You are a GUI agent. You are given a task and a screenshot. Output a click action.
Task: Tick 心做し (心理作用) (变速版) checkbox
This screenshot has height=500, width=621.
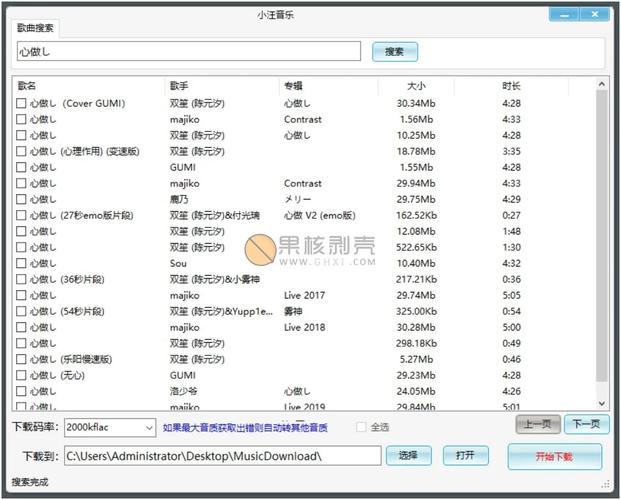tap(21, 151)
